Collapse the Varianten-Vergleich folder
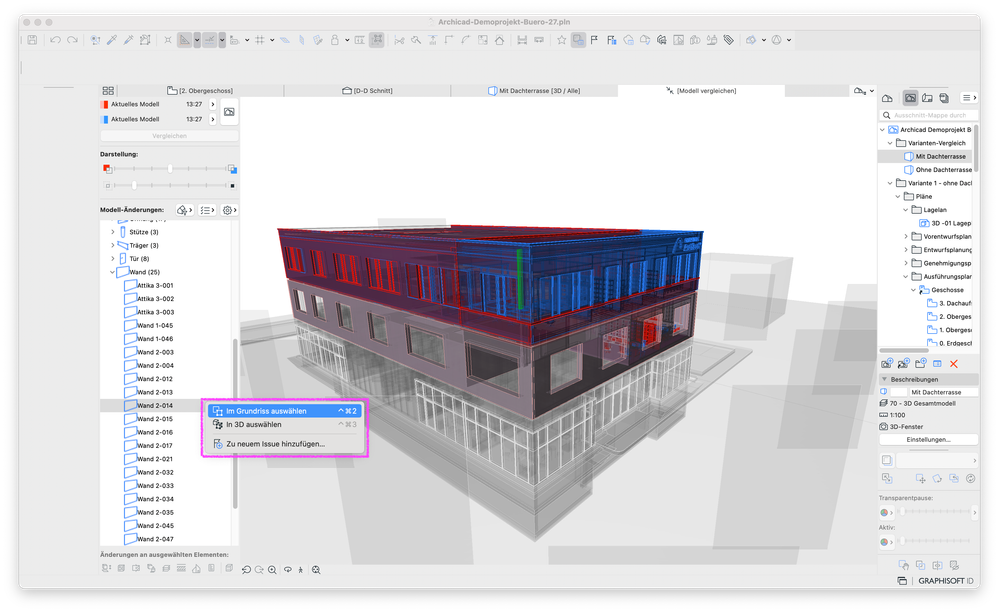The width and height of the screenshot is (999, 612). point(890,143)
